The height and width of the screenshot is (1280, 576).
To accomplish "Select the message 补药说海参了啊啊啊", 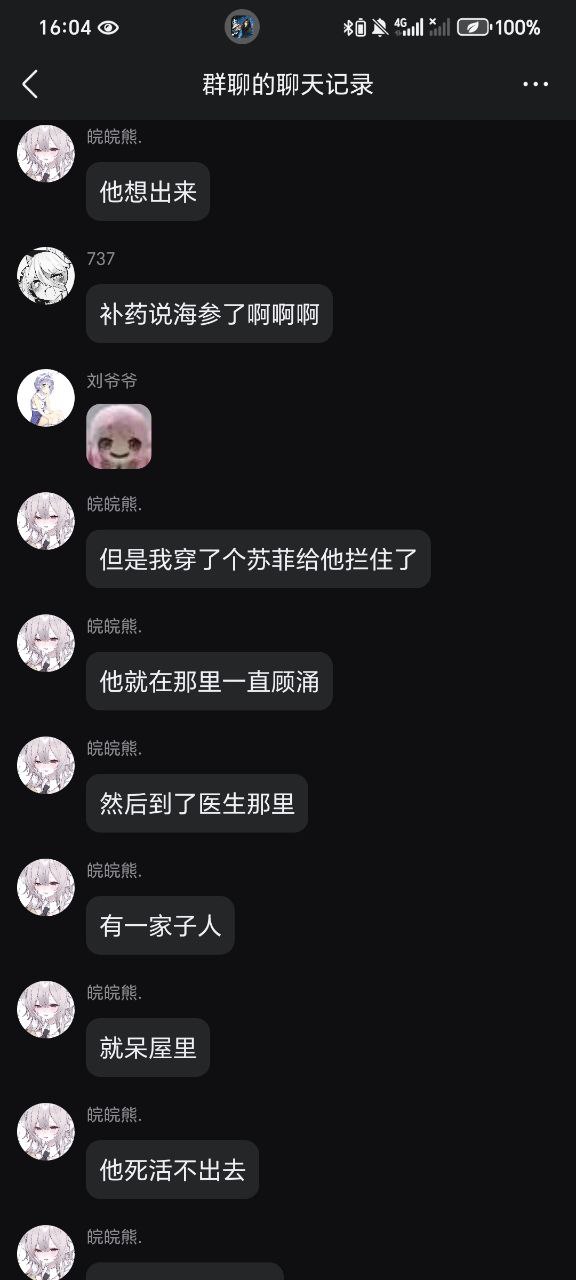I will tap(209, 314).
